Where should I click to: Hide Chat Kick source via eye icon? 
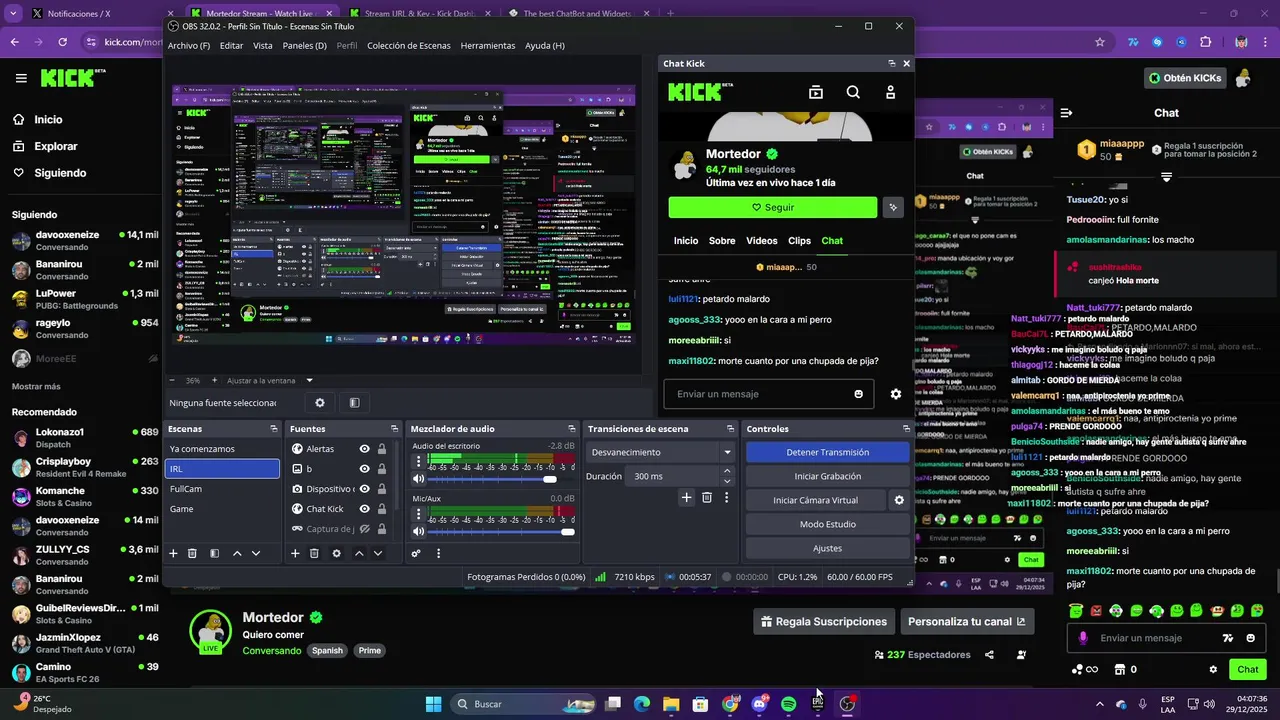click(x=365, y=509)
